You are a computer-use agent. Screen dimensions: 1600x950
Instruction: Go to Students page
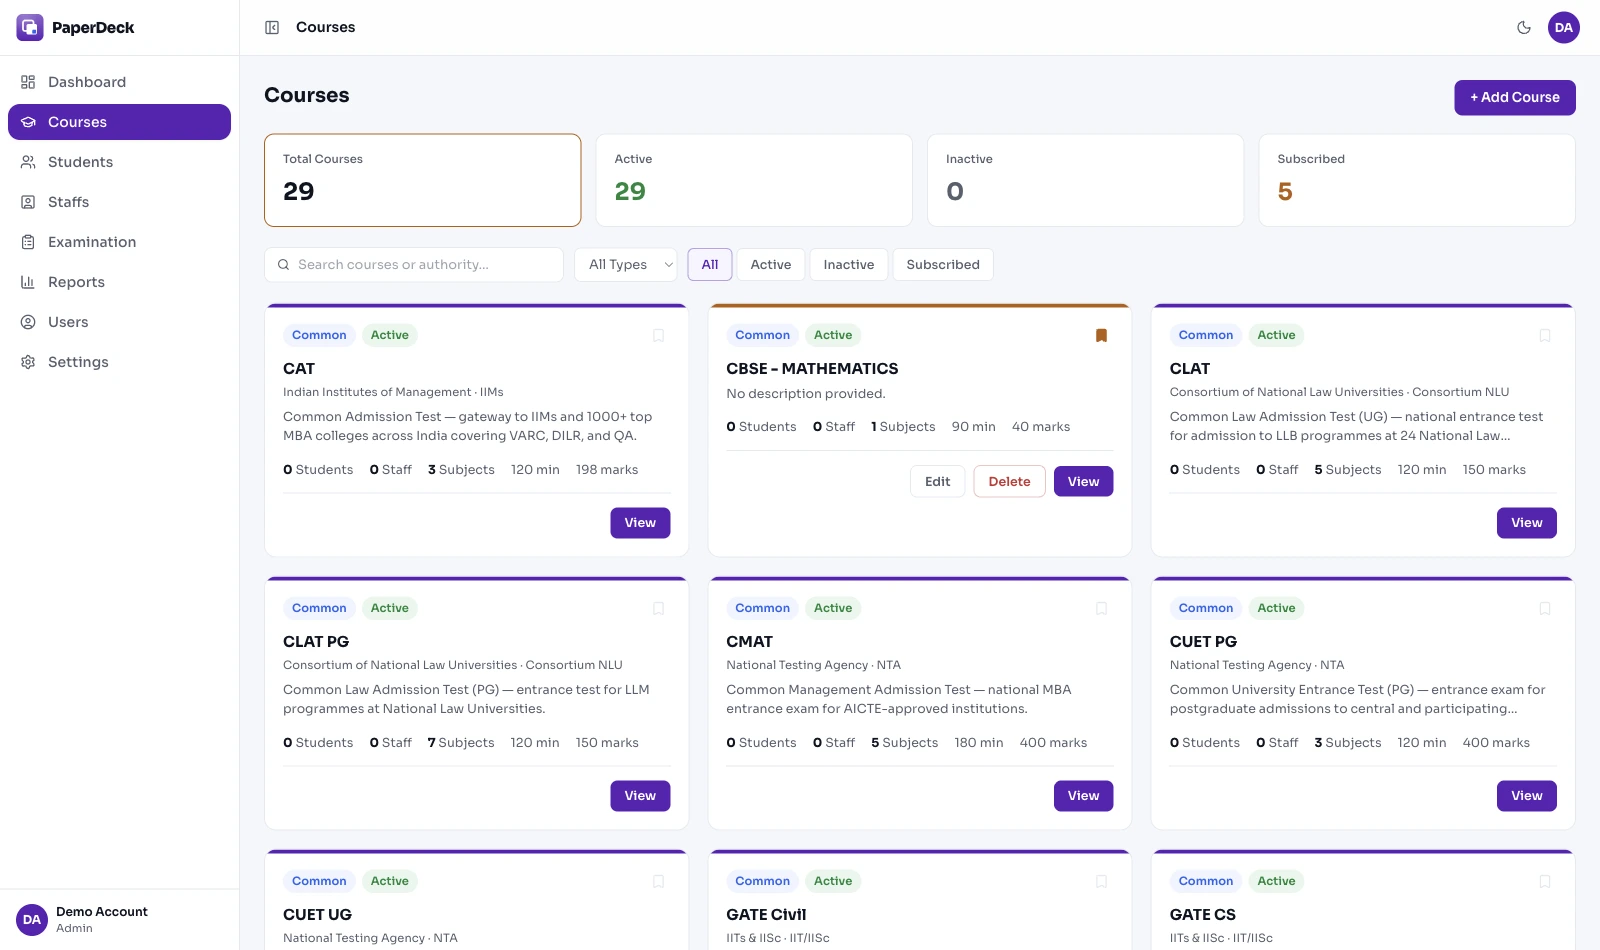(x=119, y=162)
